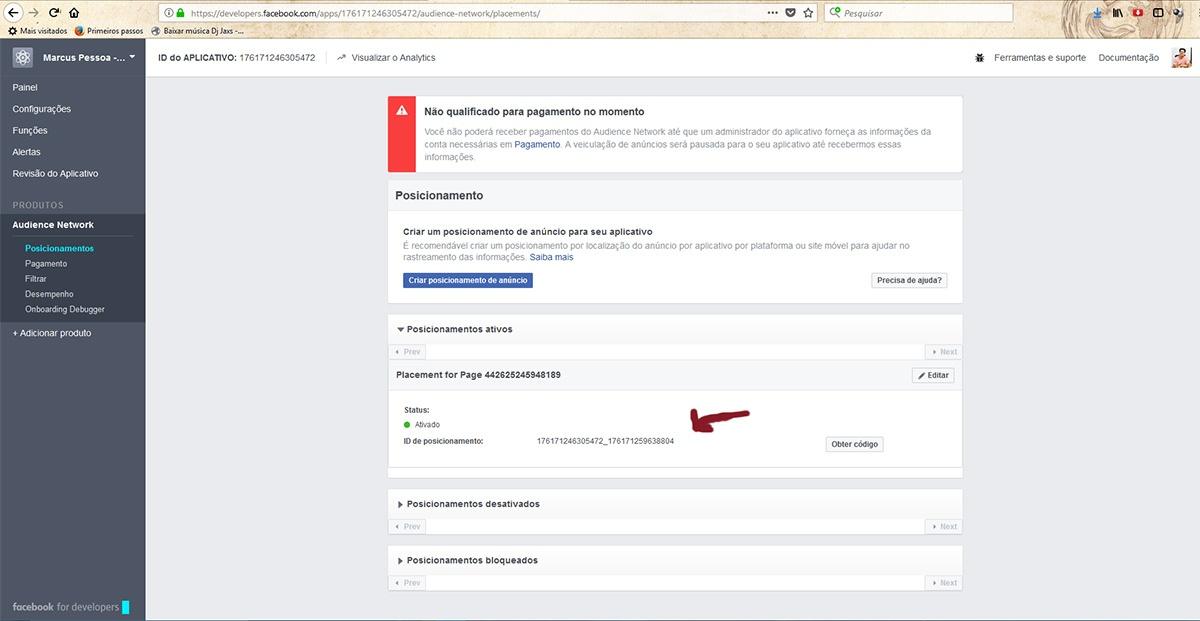The width and height of the screenshot is (1200, 621).
Task: Click the browser forward arrow
Action: (x=36, y=13)
